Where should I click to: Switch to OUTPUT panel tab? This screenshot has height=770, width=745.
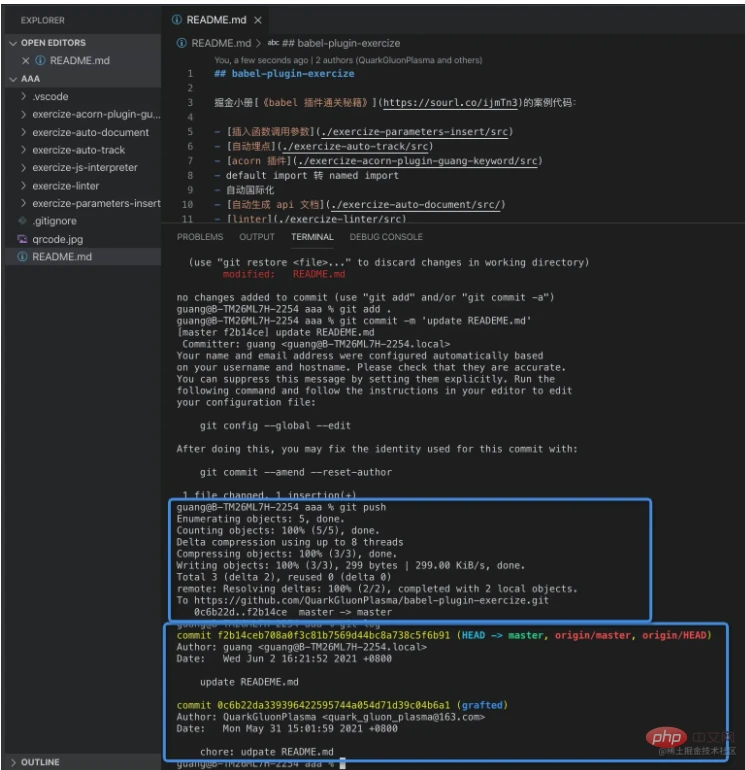click(257, 237)
